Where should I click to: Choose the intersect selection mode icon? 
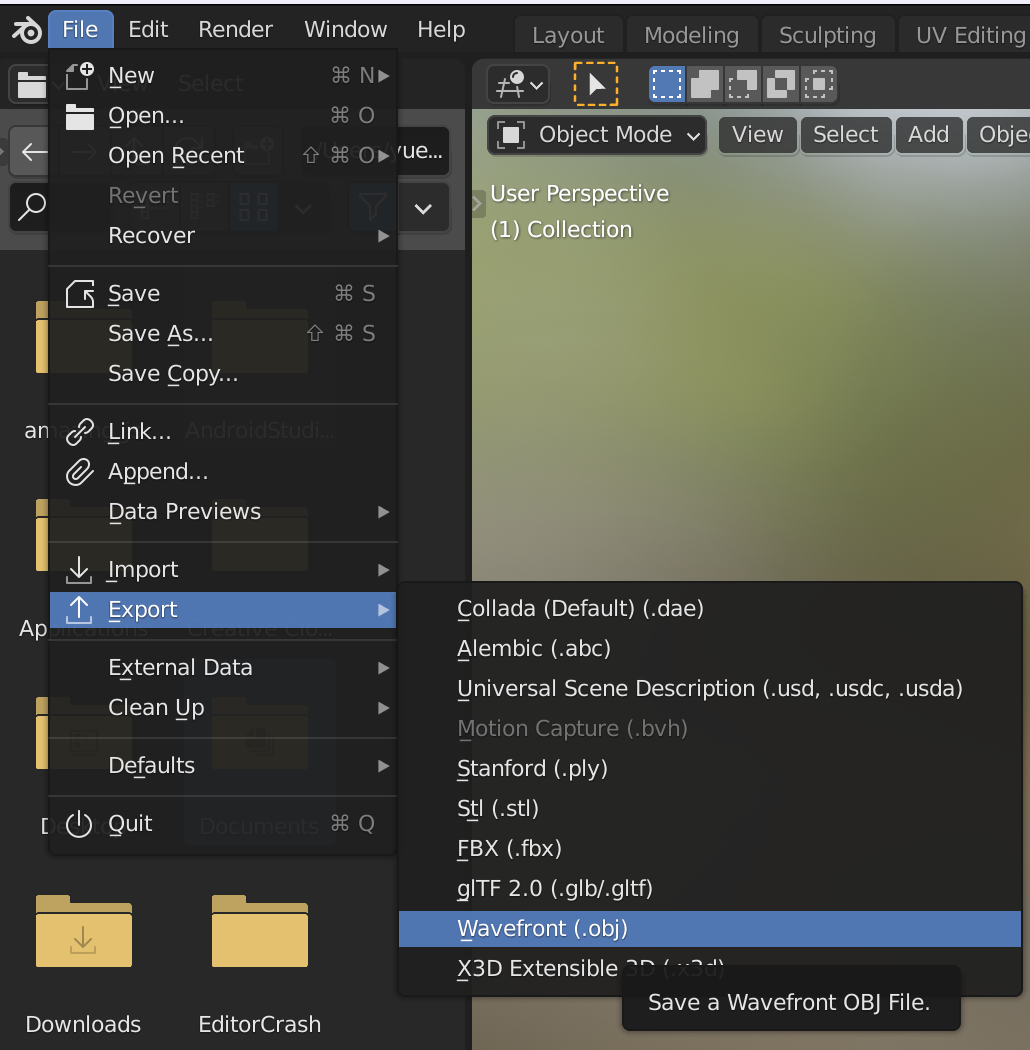818,84
